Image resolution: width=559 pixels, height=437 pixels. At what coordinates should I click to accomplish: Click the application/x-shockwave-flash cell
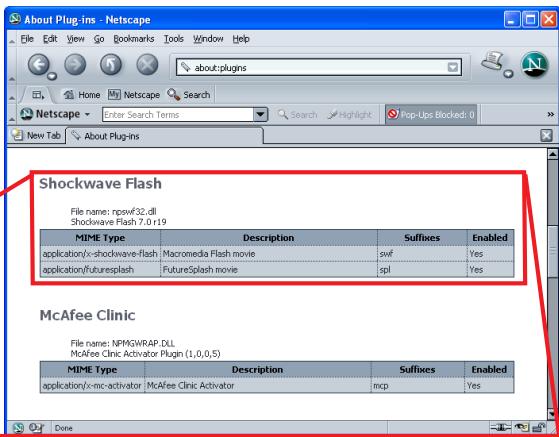point(100,254)
